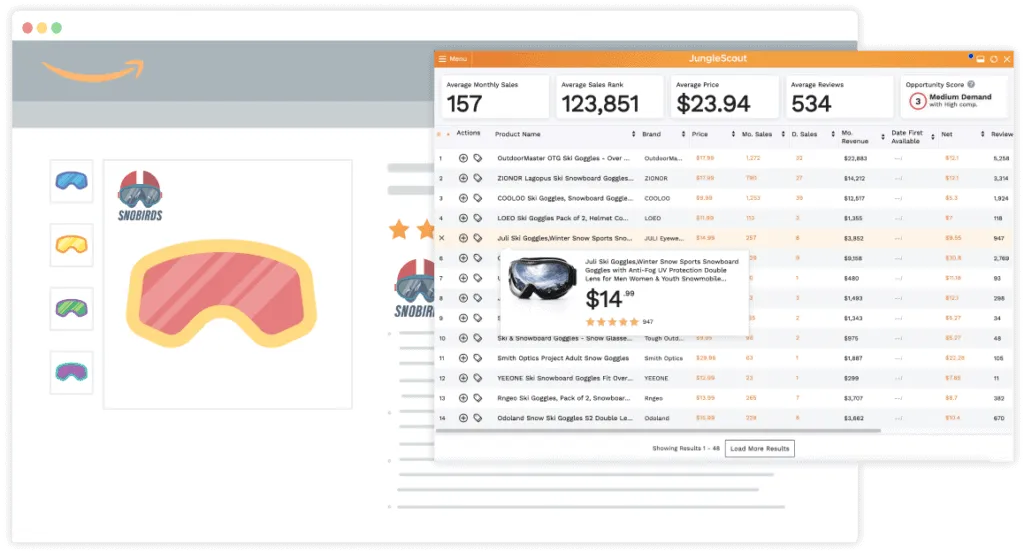Viewport: 1024px width, 553px height.
Task: Click the horizontal scrollbar under the table
Action: [658, 431]
